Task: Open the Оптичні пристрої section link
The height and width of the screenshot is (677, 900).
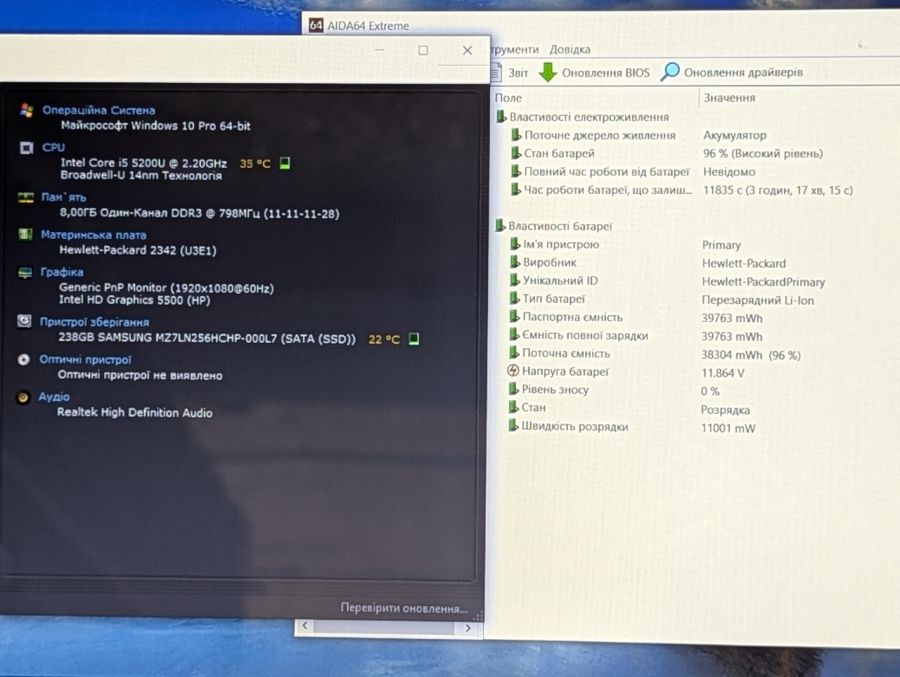Action: pyautogui.click(x=85, y=359)
